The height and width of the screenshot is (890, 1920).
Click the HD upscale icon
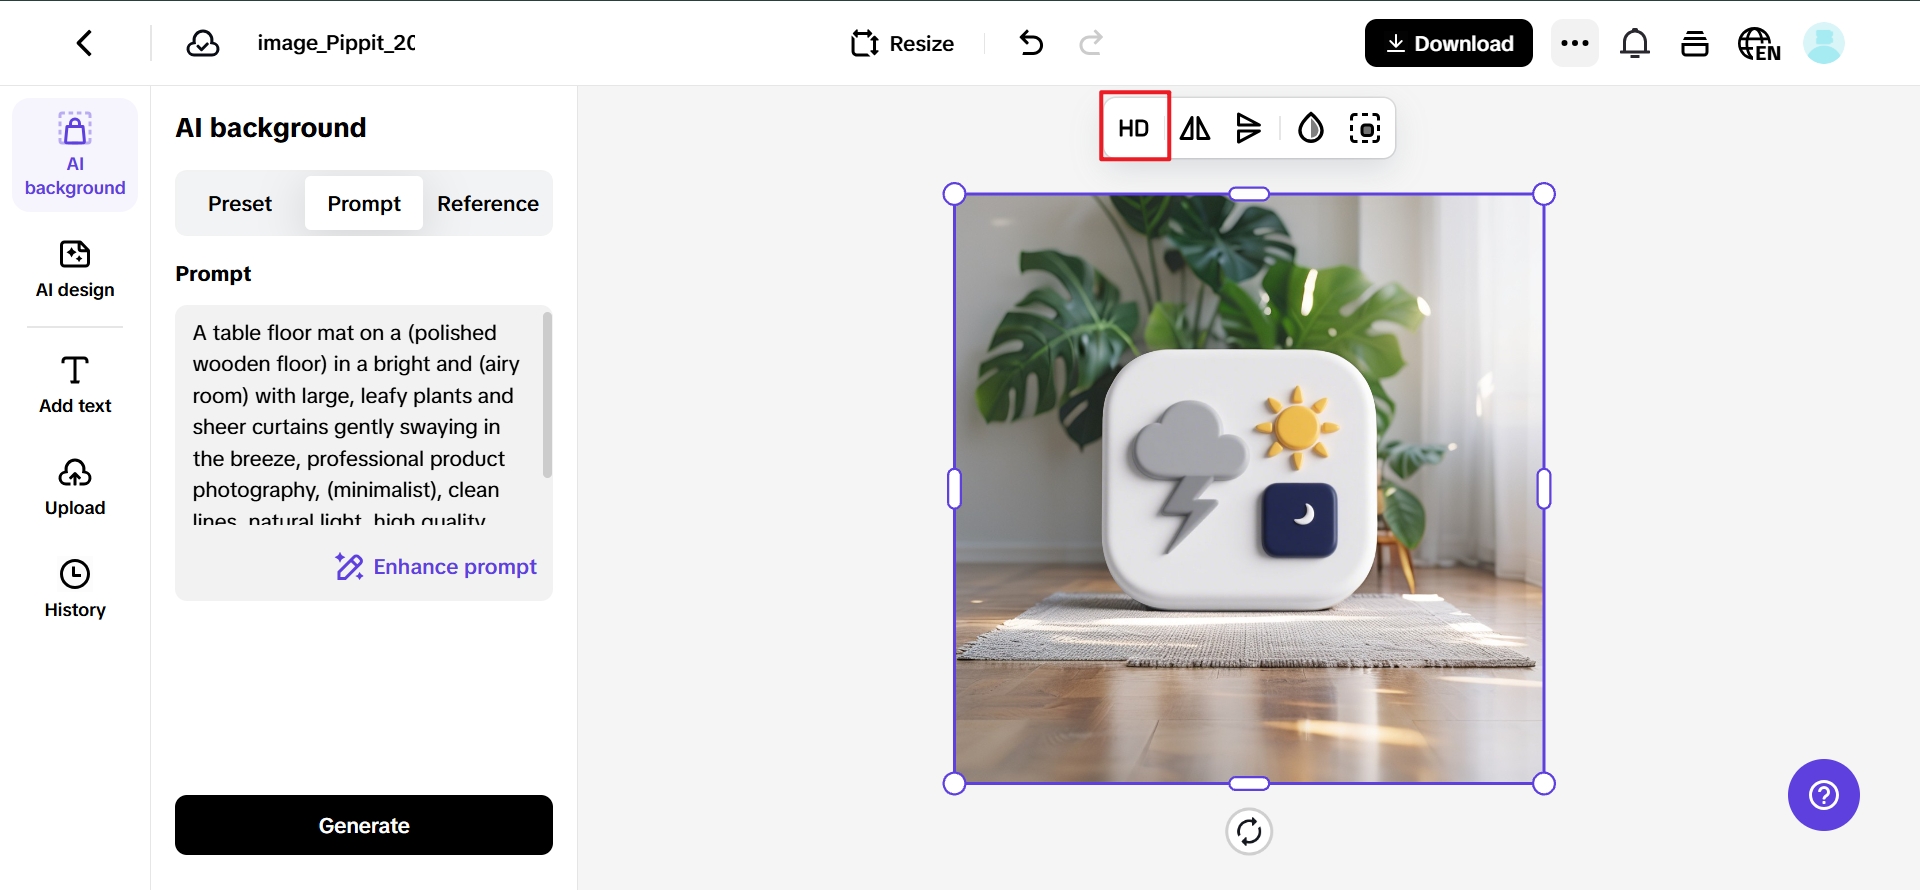pyautogui.click(x=1134, y=128)
